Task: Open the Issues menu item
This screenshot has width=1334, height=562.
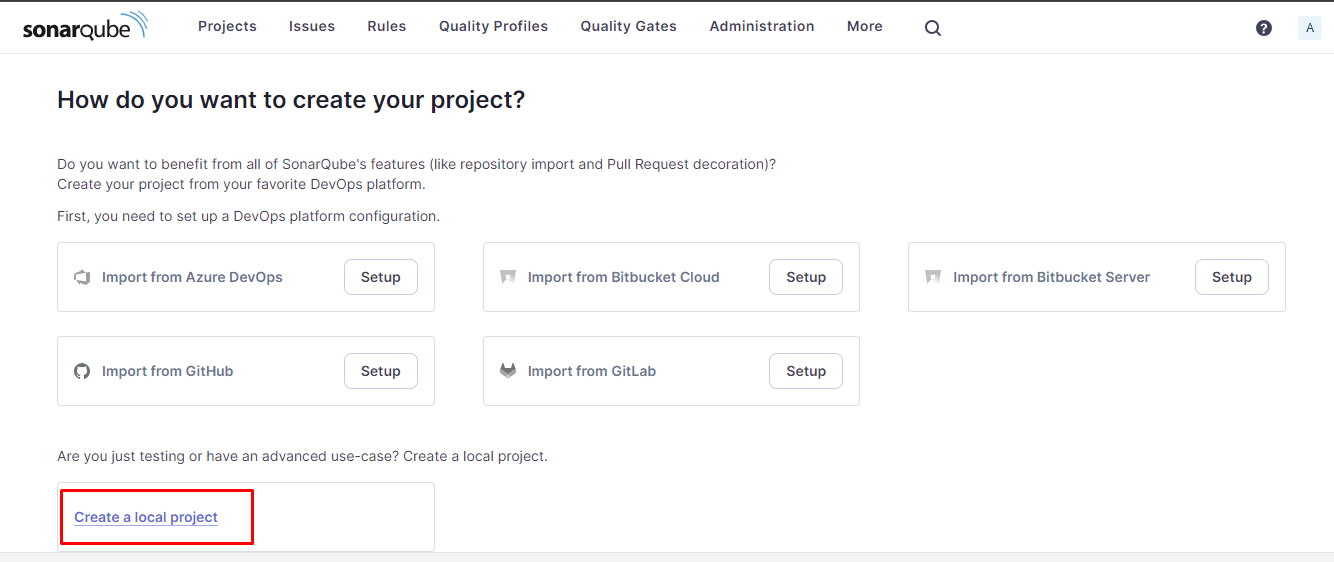Action: (x=312, y=26)
